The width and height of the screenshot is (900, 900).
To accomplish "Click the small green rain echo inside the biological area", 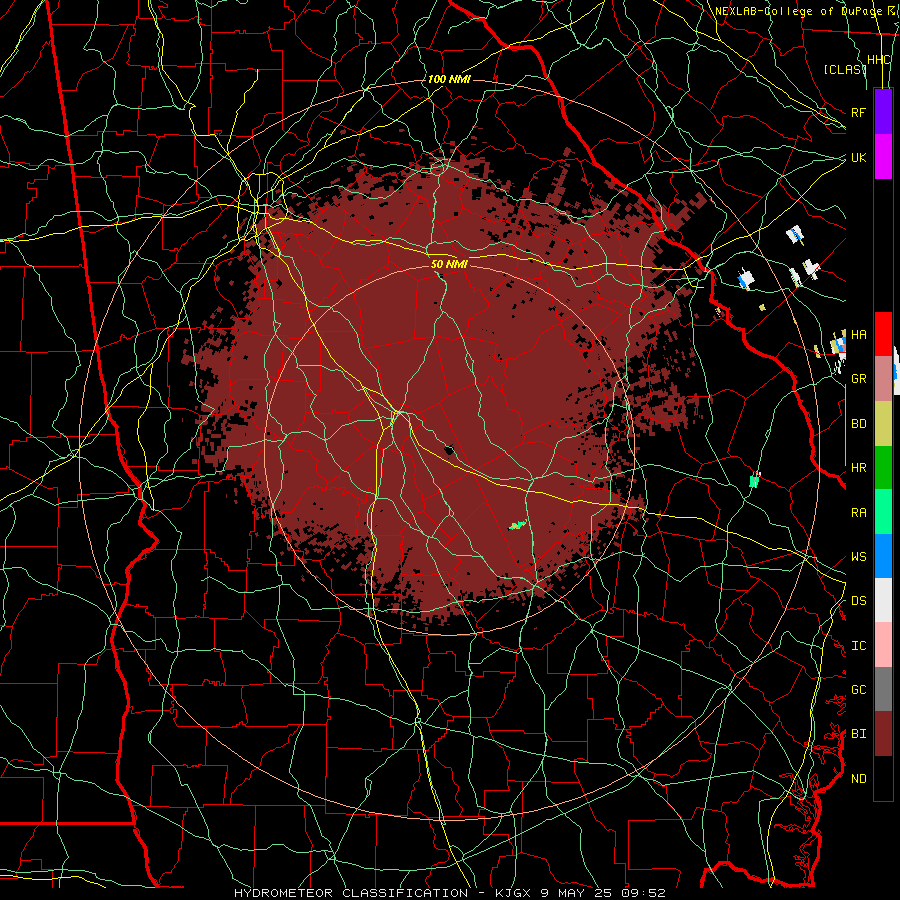I will tap(518, 525).
